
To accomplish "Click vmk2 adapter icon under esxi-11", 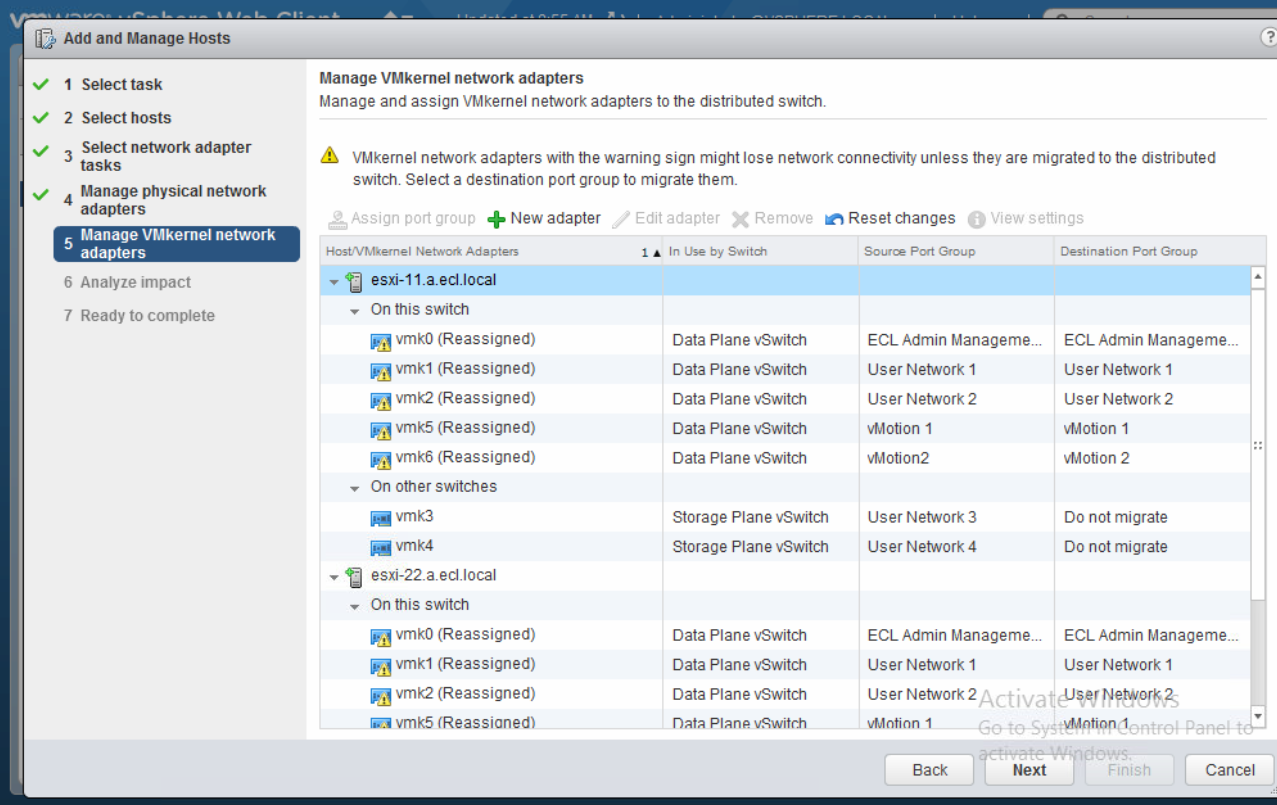I will tap(381, 401).
